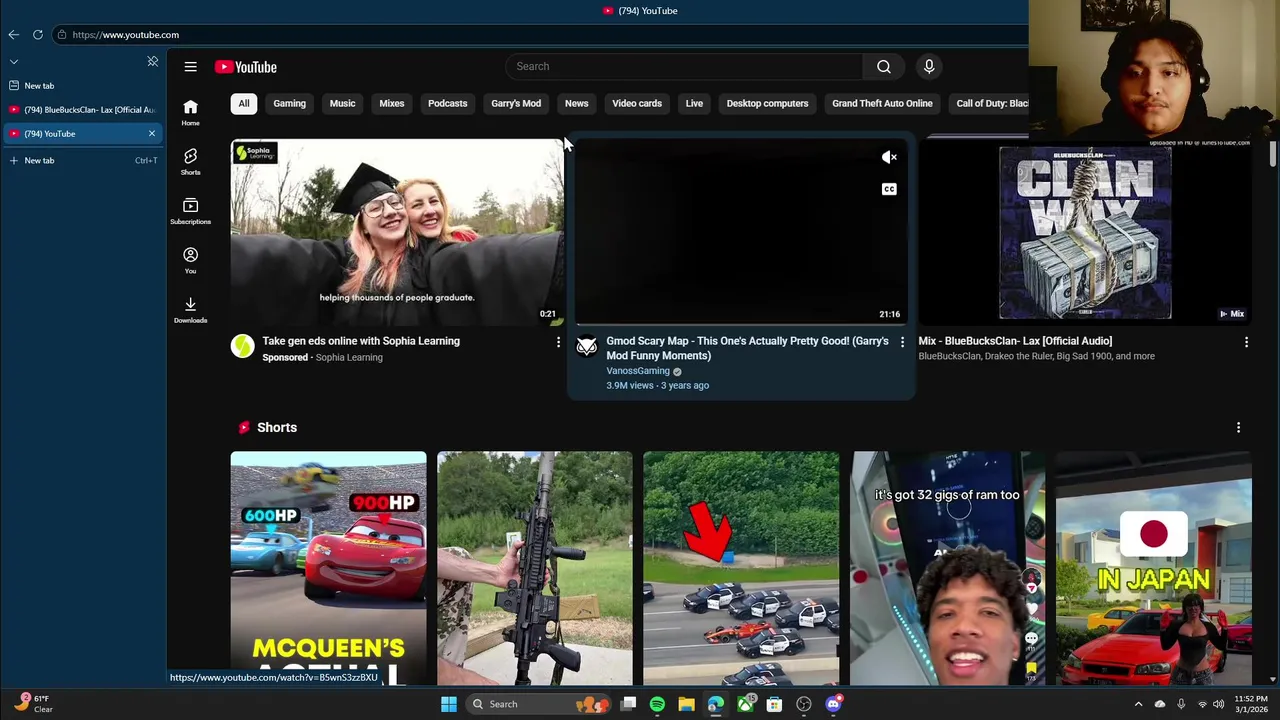Image resolution: width=1280 pixels, height=720 pixels.
Task: Open Sophia Learning graduation ad thumbnail
Action: click(x=397, y=232)
